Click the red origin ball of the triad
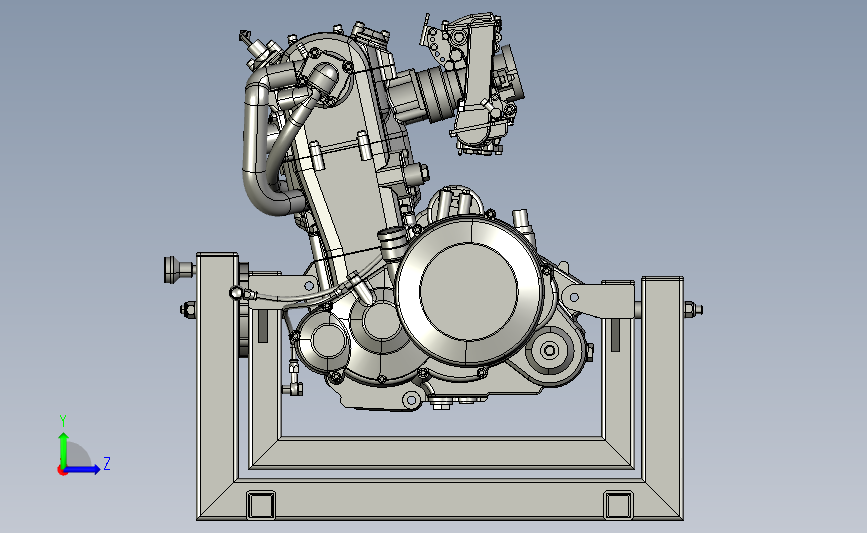 62,471
